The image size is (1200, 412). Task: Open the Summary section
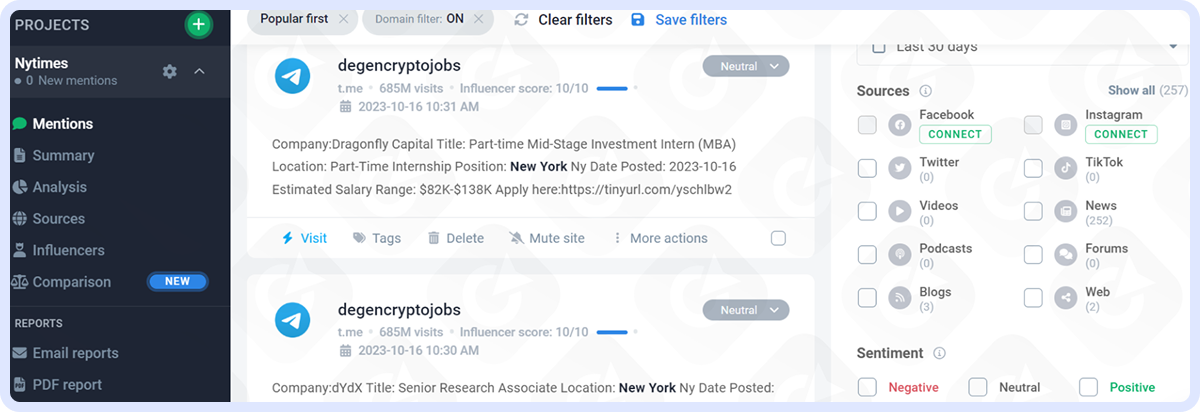click(x=62, y=155)
